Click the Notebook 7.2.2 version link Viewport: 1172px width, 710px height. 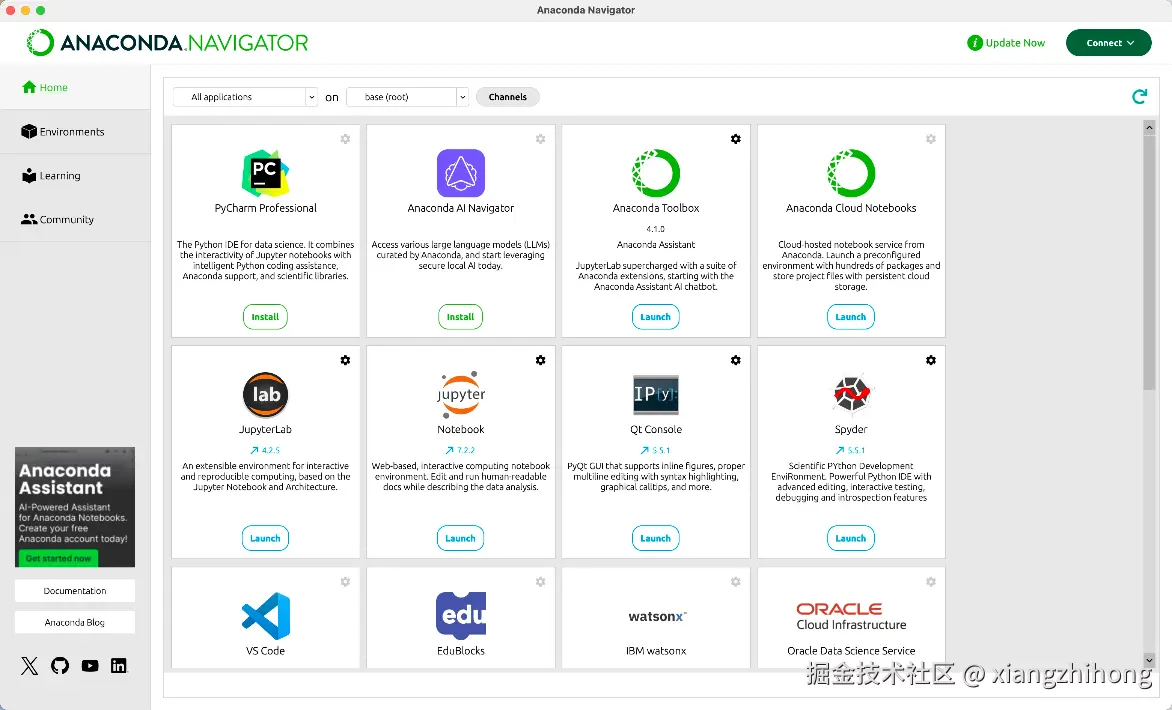460,450
